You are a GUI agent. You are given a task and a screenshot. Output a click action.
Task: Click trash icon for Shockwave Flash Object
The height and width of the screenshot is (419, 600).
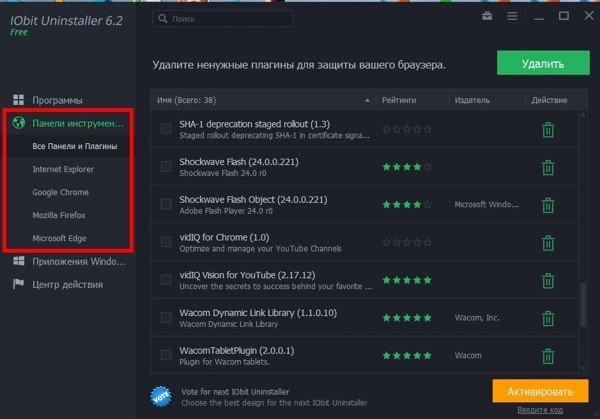(x=548, y=205)
